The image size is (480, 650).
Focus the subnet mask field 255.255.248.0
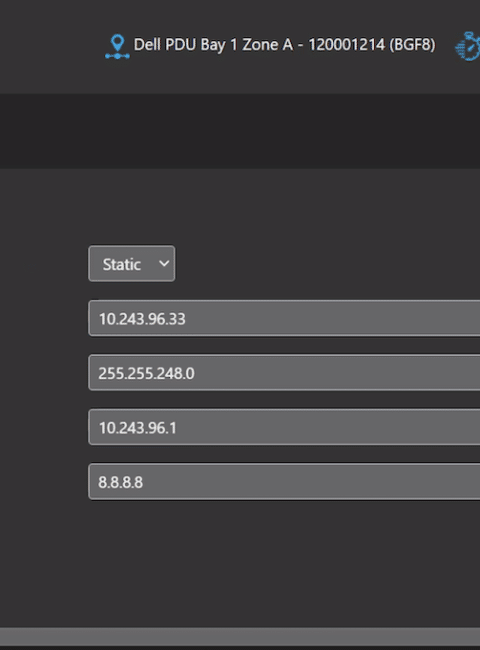[284, 373]
